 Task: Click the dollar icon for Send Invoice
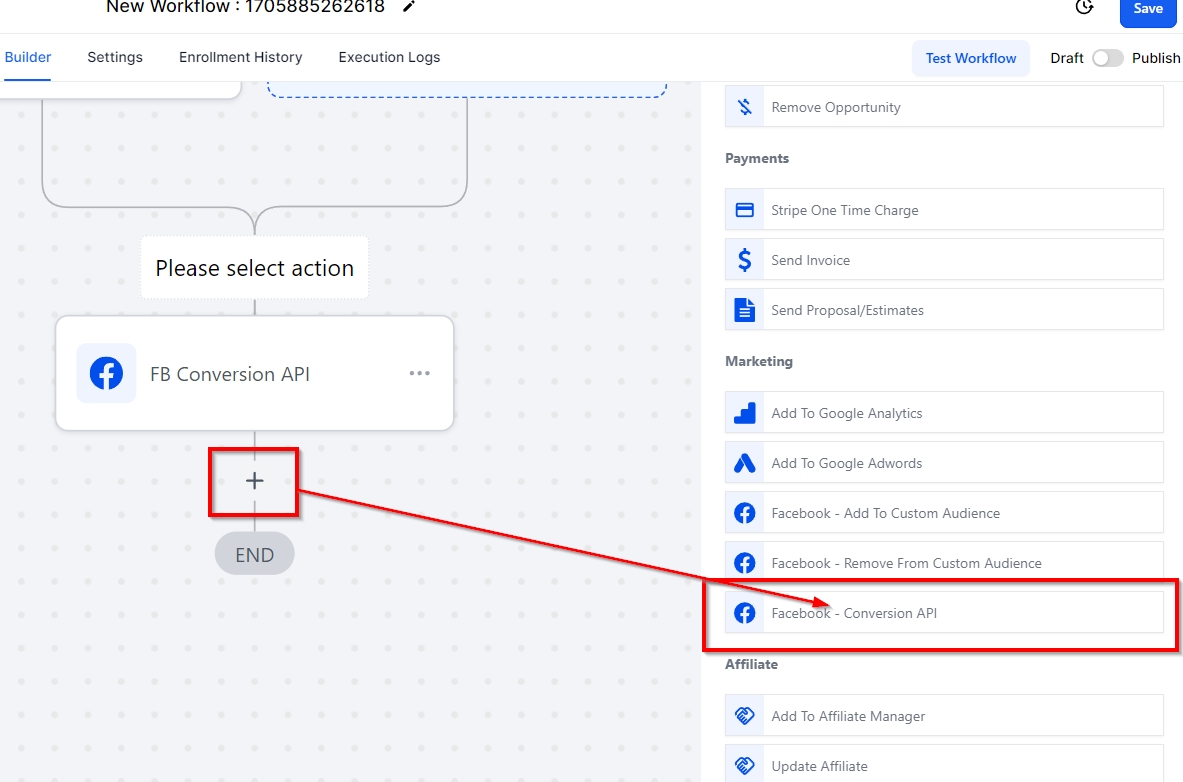pos(745,260)
